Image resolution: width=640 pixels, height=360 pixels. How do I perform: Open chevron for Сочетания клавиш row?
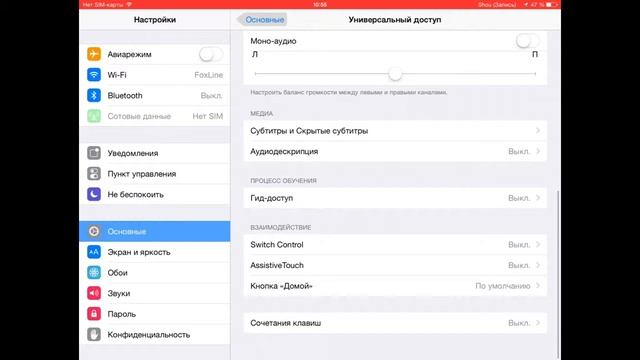click(538, 323)
